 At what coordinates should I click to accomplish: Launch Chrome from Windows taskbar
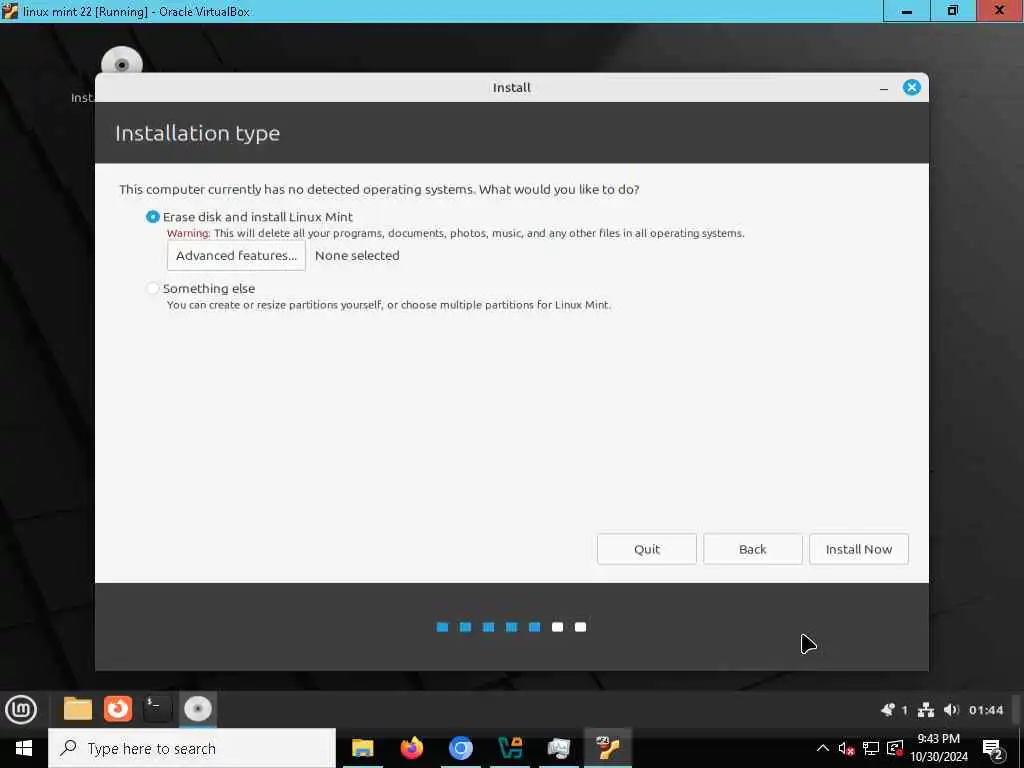[460, 748]
